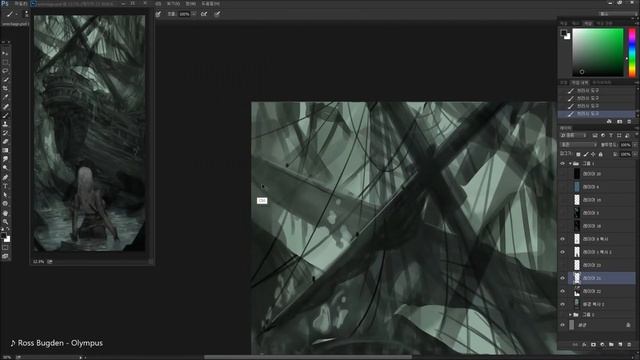
Task: Open the layer fill slider arrow
Action: click(635, 154)
